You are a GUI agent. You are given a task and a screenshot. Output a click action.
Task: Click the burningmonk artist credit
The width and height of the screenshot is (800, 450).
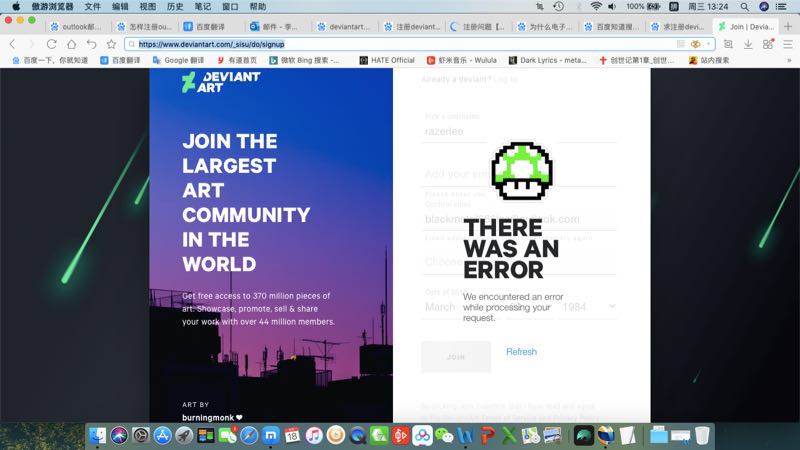click(212, 417)
